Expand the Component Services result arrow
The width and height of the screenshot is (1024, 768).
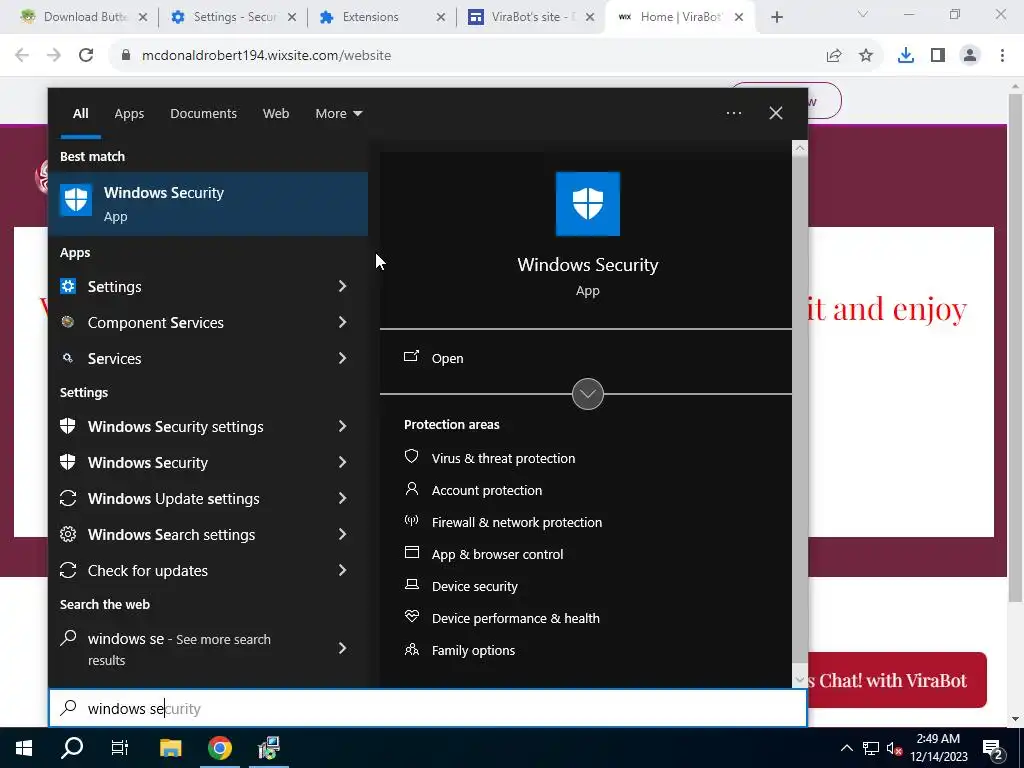pyautogui.click(x=342, y=322)
